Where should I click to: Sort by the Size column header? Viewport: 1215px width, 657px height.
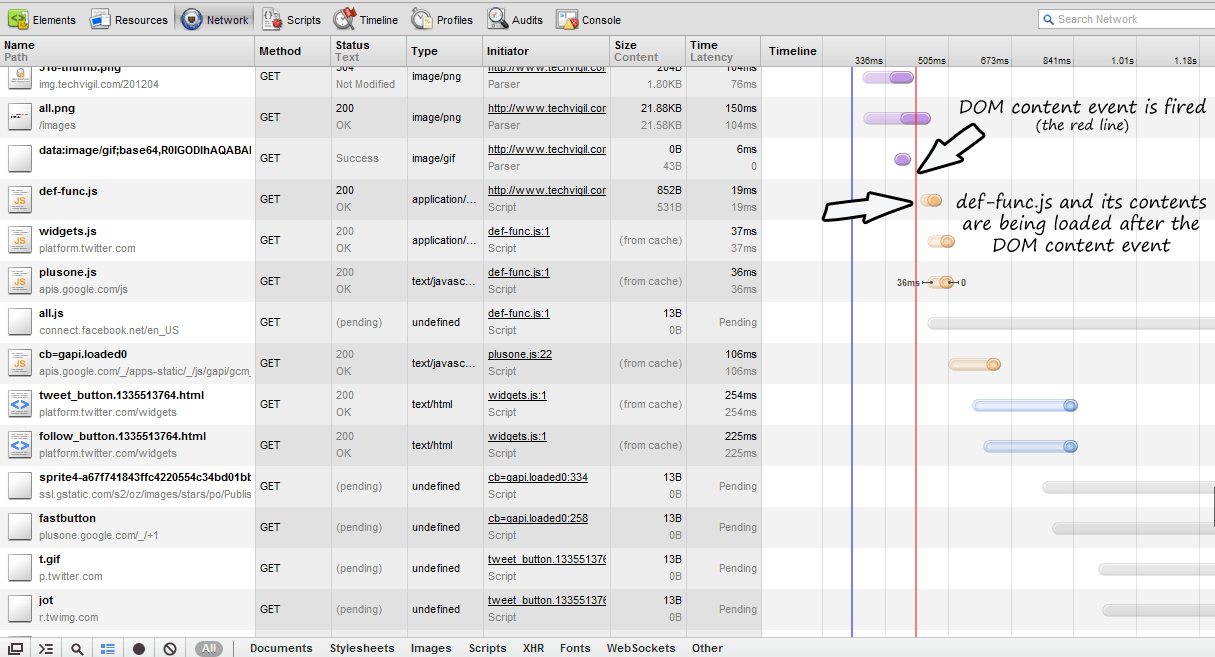647,51
